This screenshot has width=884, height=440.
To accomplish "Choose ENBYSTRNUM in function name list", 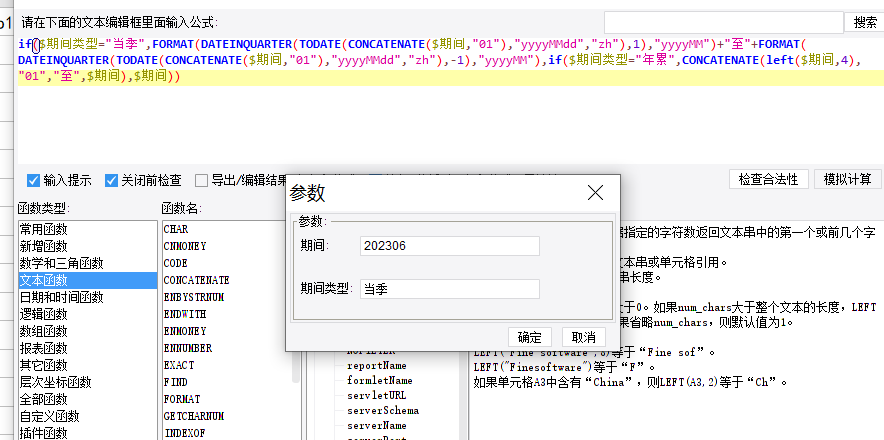I will [194, 297].
